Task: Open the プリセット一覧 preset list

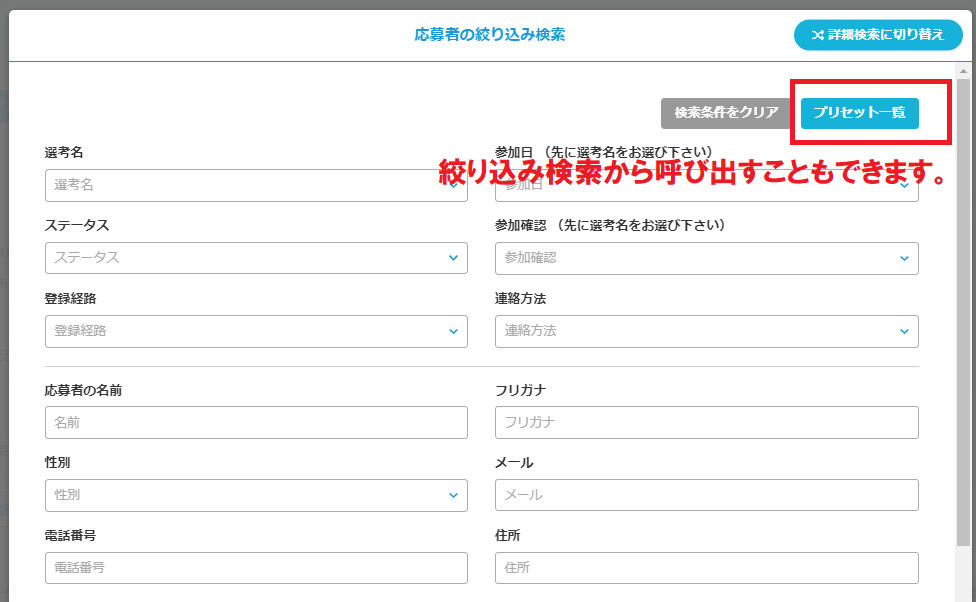Action: 859,113
